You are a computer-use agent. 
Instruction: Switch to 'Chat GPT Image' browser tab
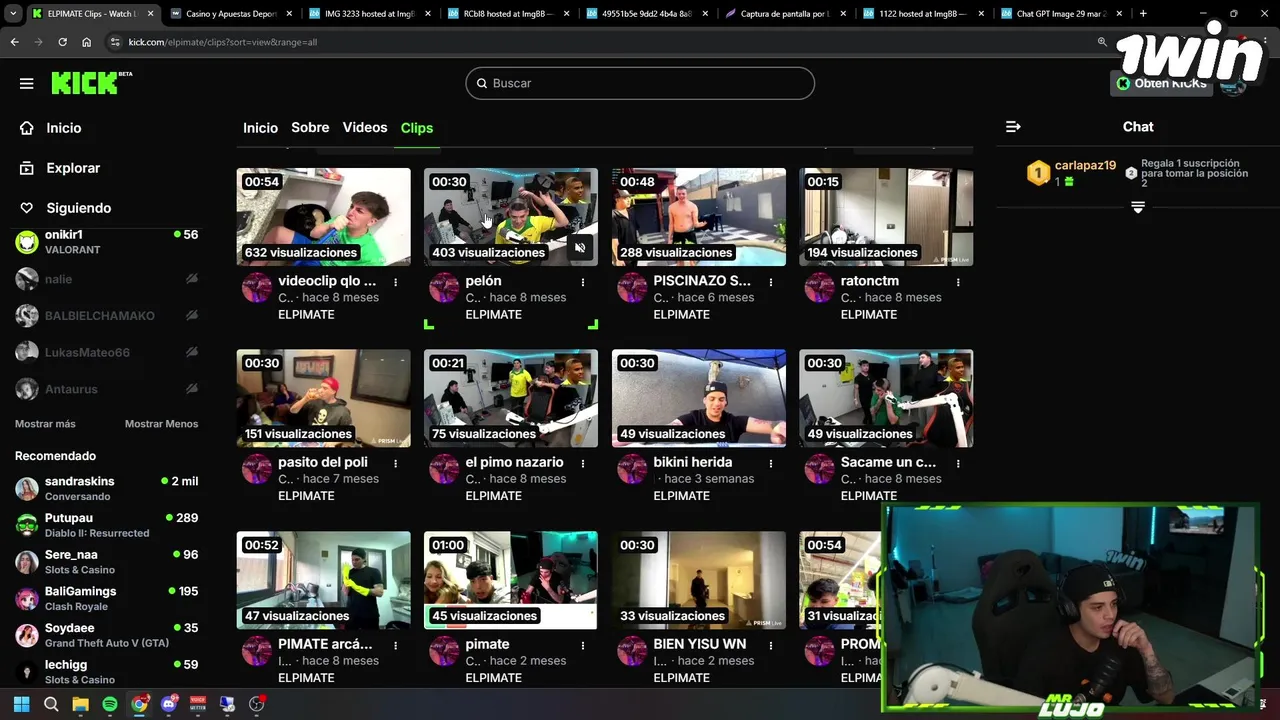coord(1063,14)
